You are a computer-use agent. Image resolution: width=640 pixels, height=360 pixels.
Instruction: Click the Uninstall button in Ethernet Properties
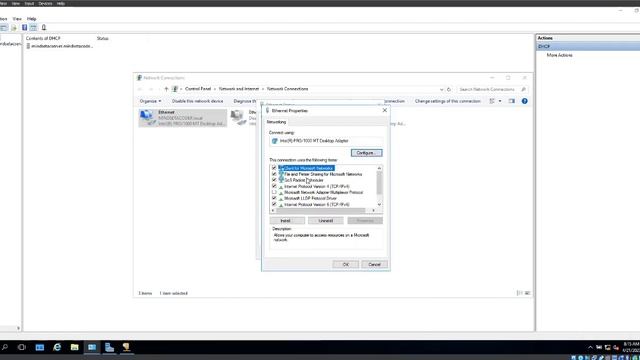point(325,220)
